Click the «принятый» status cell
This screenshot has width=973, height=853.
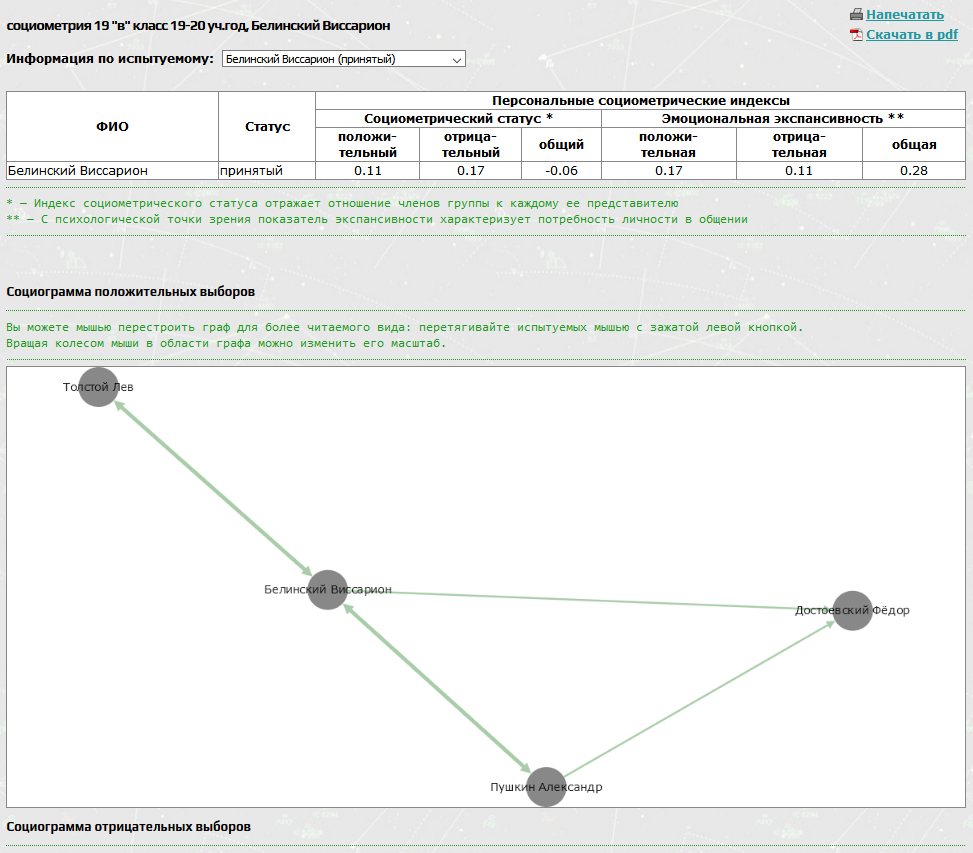[252, 171]
